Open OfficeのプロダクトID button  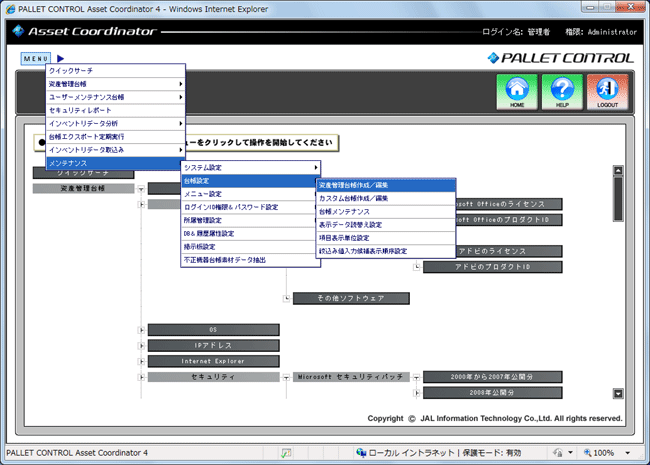509,220
